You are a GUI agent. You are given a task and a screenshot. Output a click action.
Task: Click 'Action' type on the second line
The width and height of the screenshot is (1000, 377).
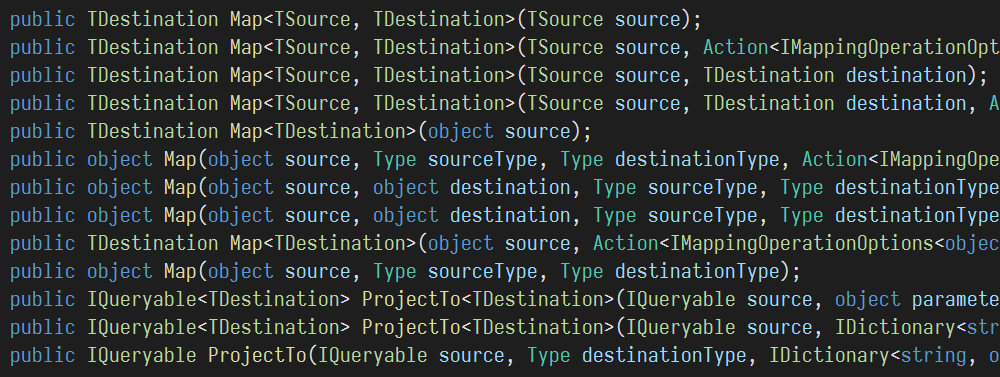pyautogui.click(x=736, y=47)
